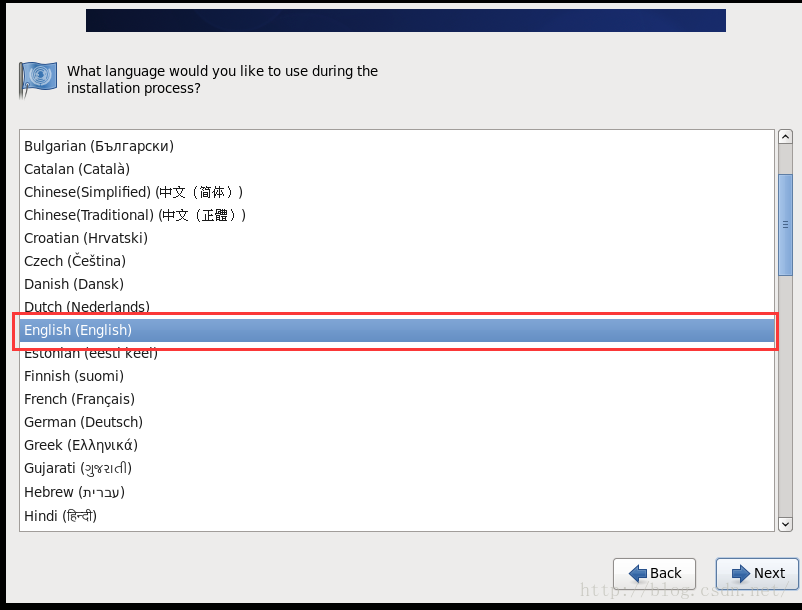Click the blue Next arrow icon

click(x=741, y=574)
